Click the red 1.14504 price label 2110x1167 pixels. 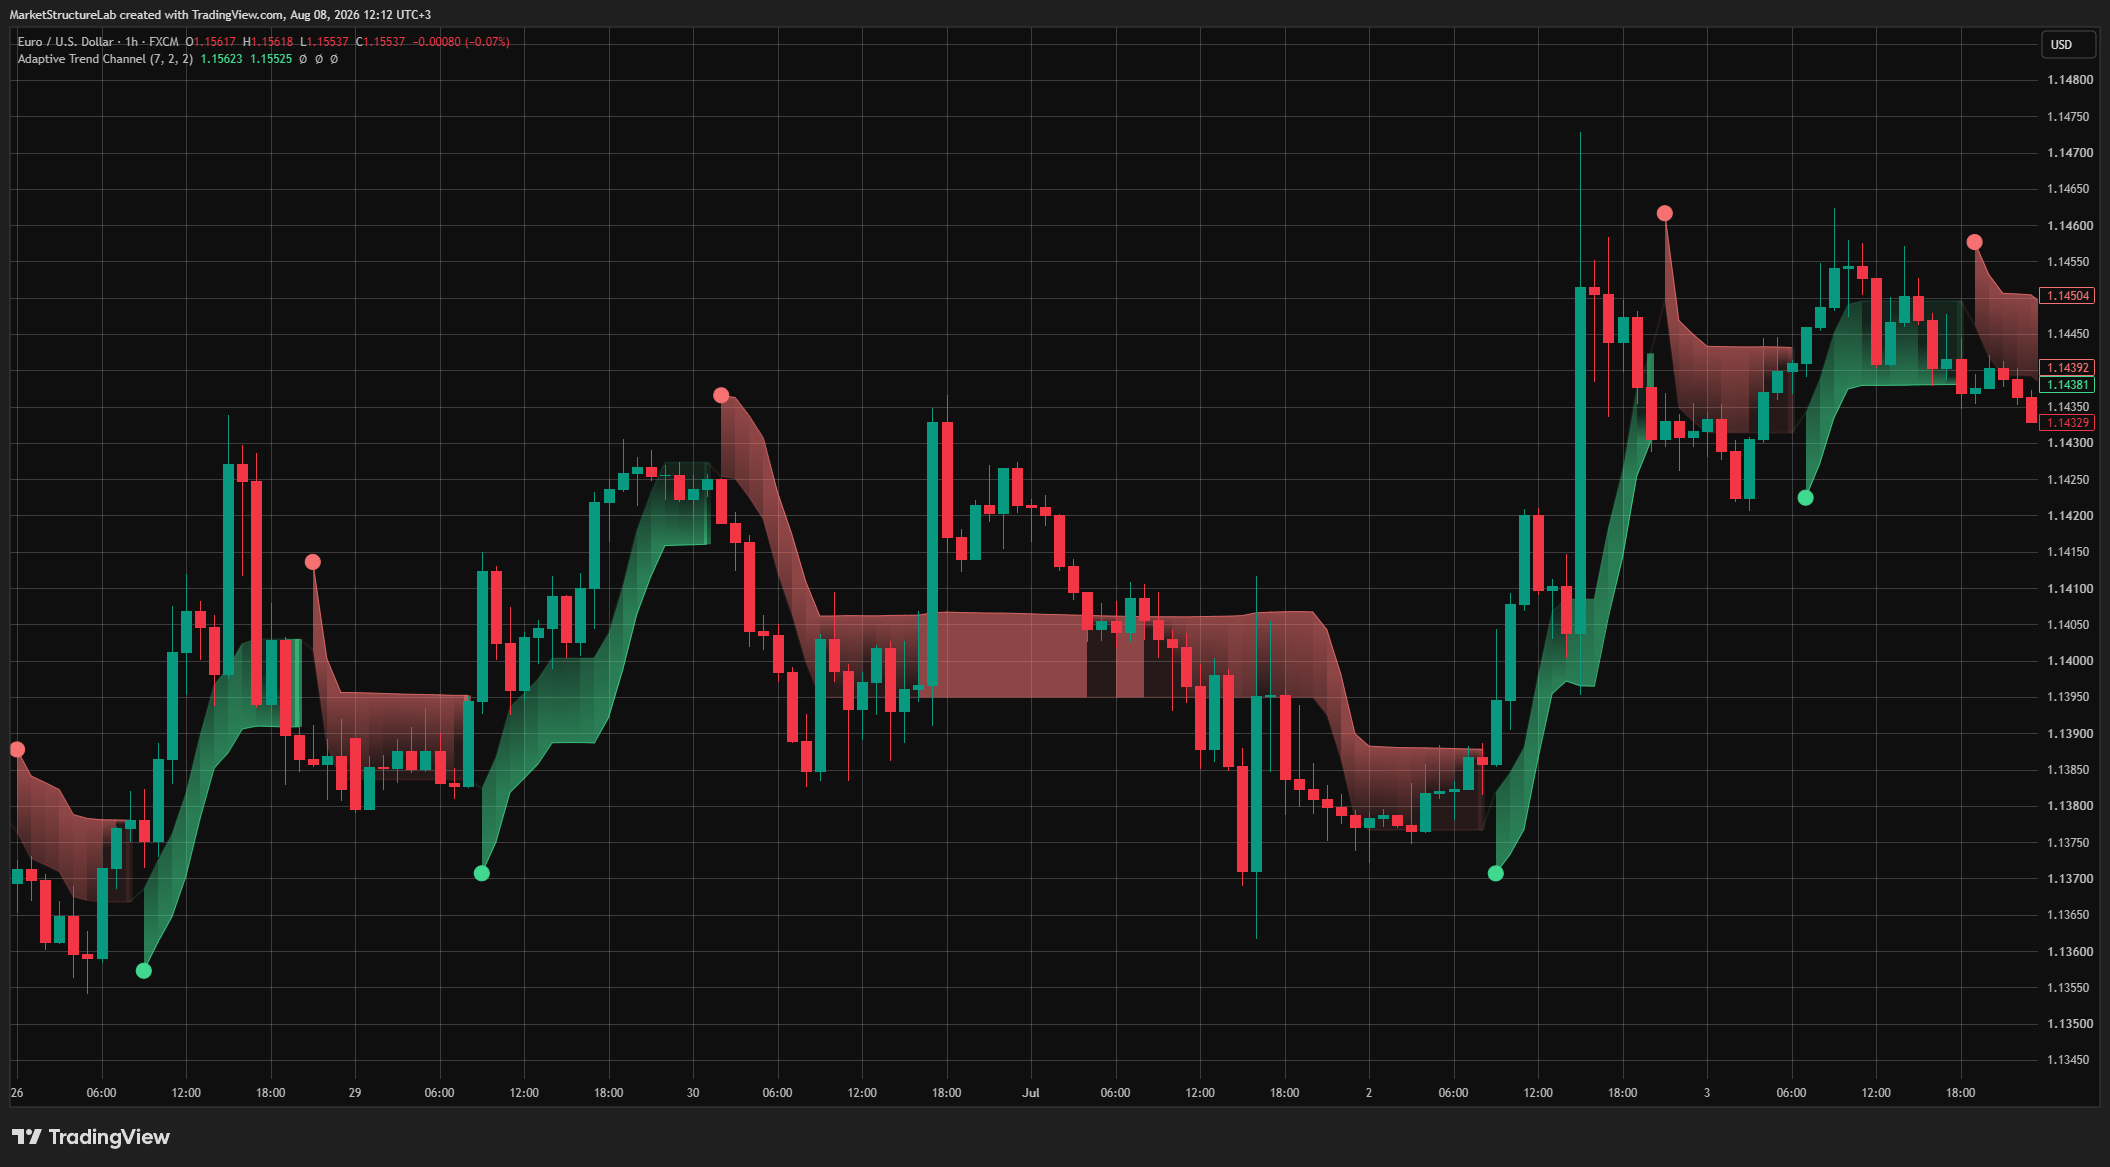coord(2067,296)
